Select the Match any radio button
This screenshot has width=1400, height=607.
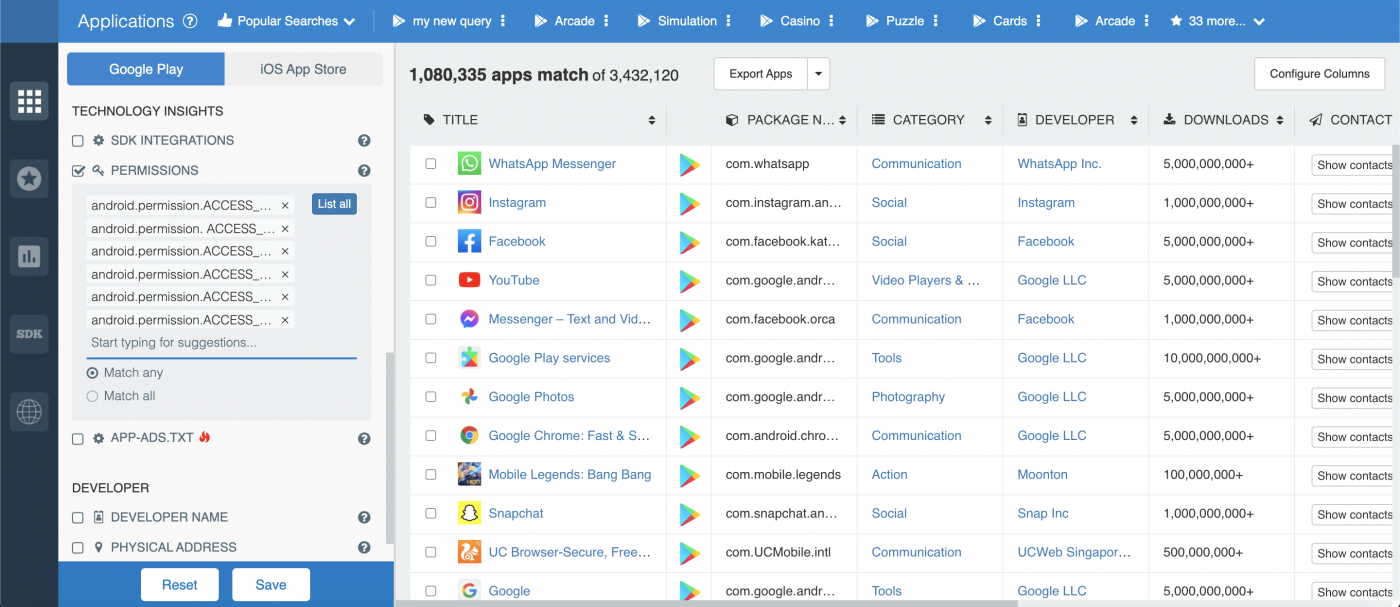[93, 373]
